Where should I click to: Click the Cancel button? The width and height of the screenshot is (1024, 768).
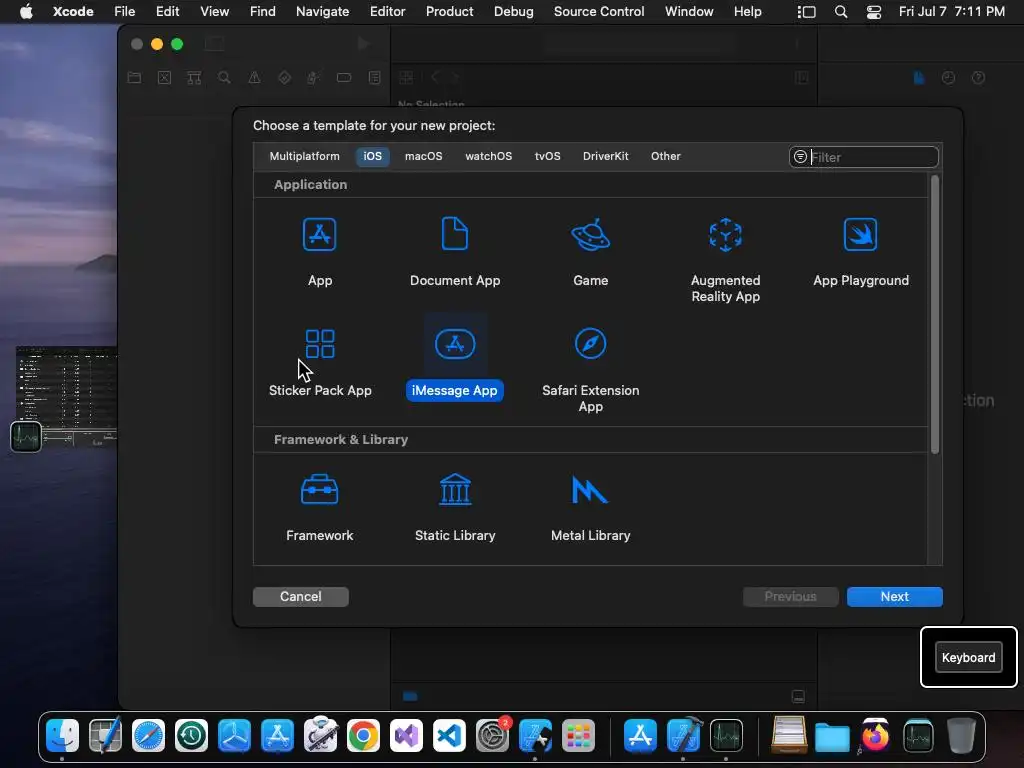click(x=300, y=596)
